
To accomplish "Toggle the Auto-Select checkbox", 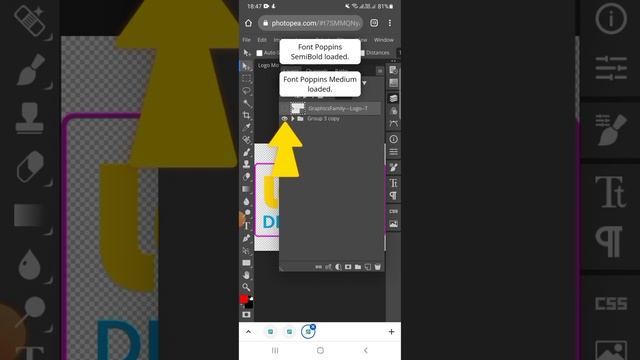I will tap(259, 53).
